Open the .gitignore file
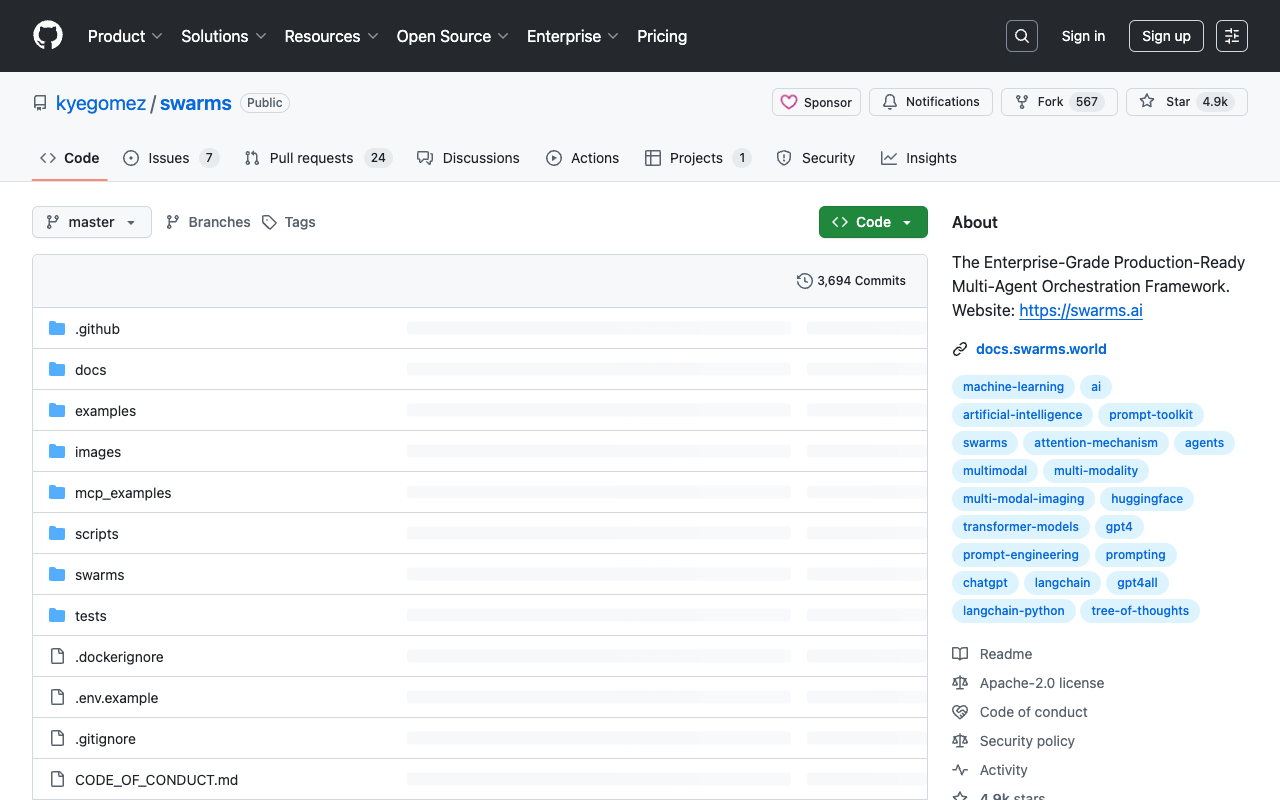This screenshot has height=800, width=1280. (105, 739)
